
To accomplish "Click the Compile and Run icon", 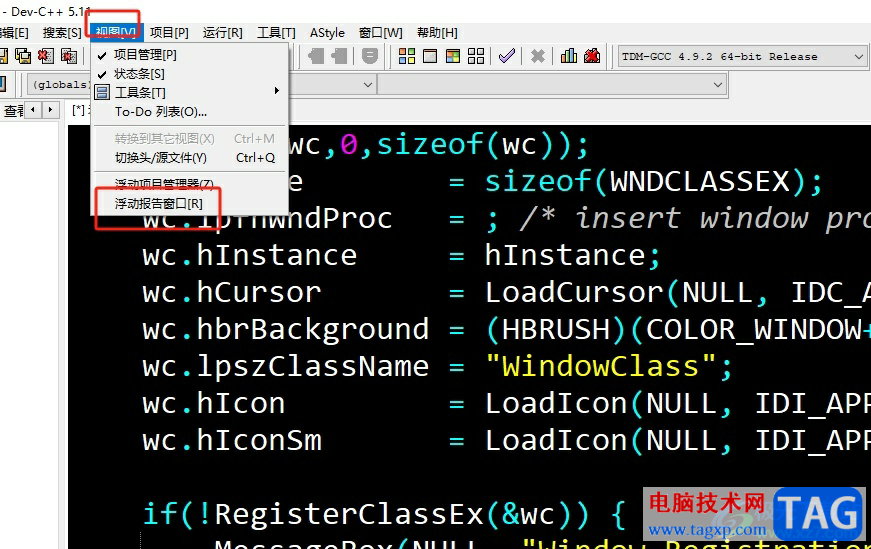I will coord(453,56).
